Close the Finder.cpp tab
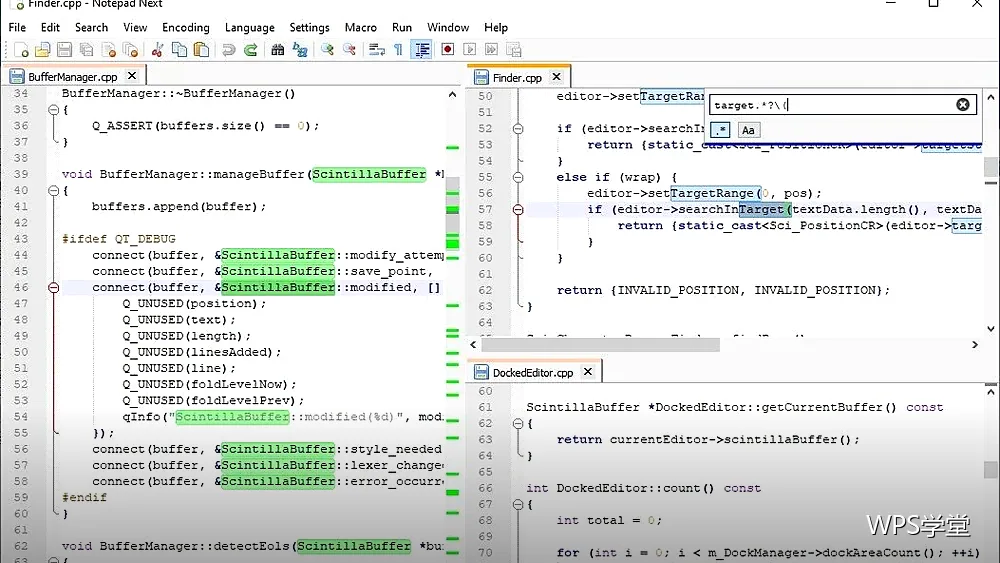The width and height of the screenshot is (1000, 563). 557,77
